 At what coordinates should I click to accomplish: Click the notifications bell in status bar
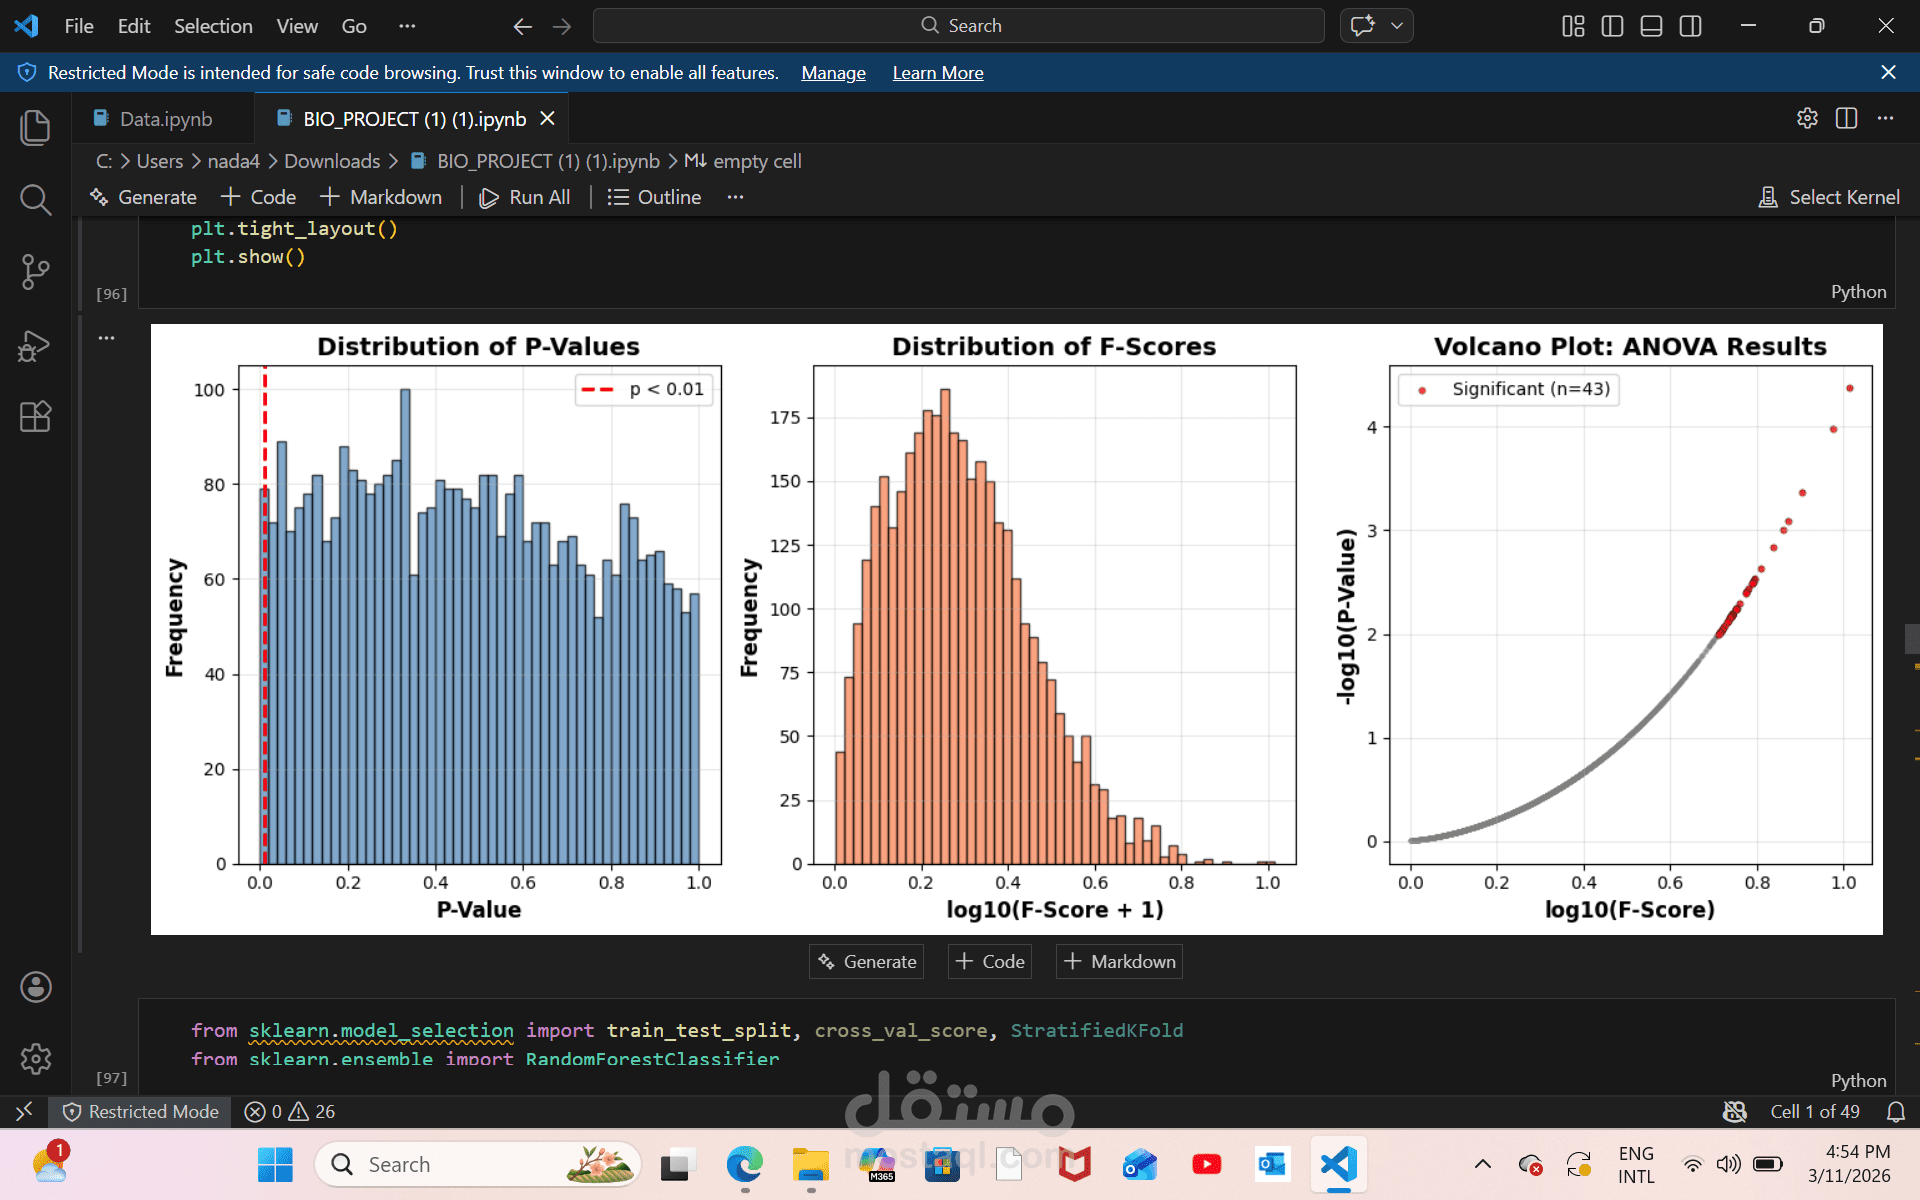tap(1895, 1112)
